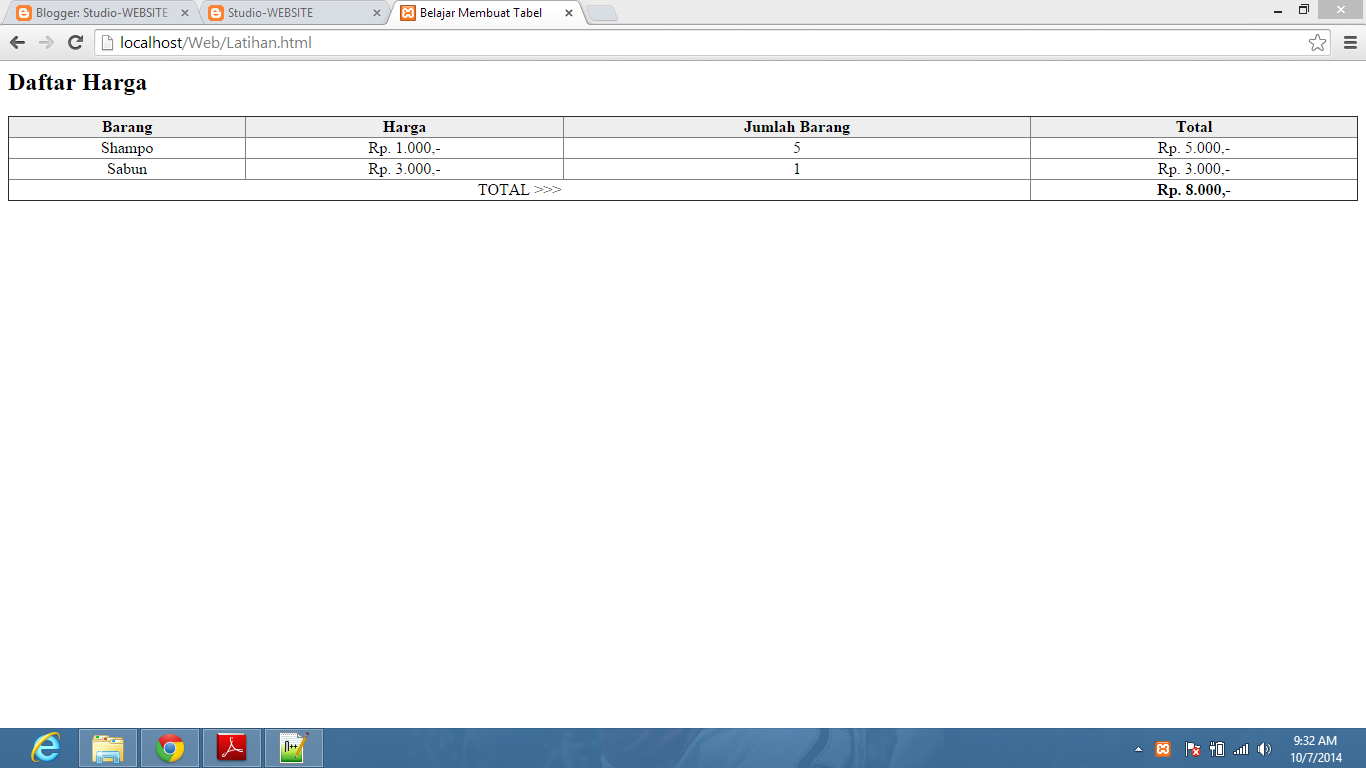Viewport: 1366px width, 768px height.
Task: Click the network signal tray icon
Action: pos(1240,748)
